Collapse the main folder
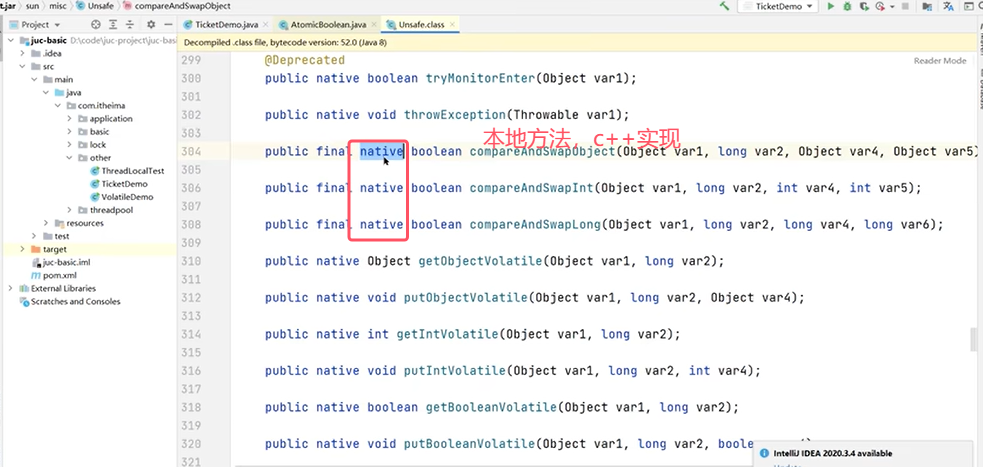Viewport: 983px width, 467px height. click(35, 80)
